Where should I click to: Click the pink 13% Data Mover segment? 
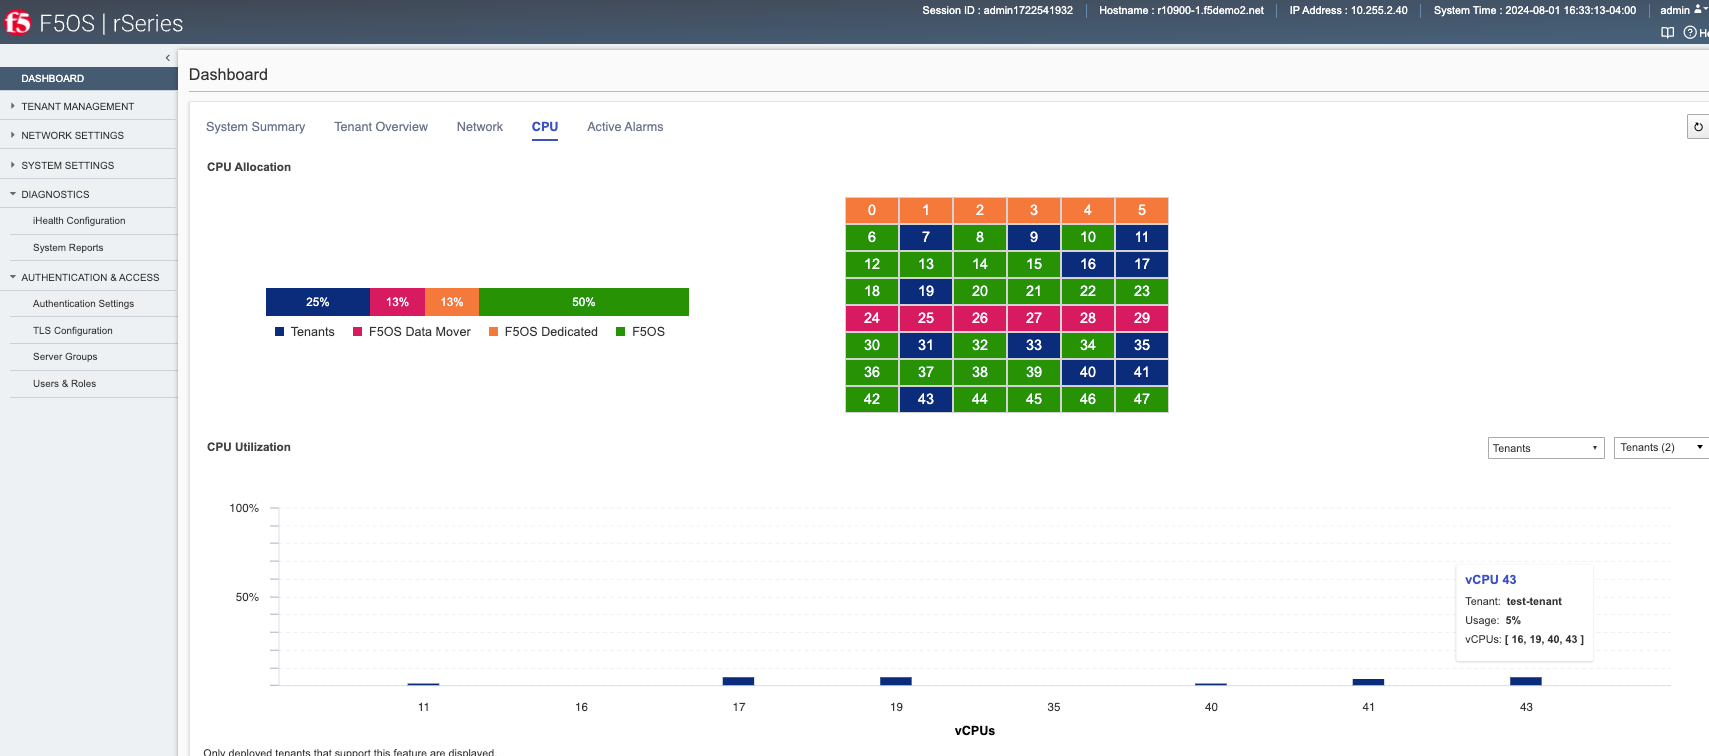(x=398, y=302)
